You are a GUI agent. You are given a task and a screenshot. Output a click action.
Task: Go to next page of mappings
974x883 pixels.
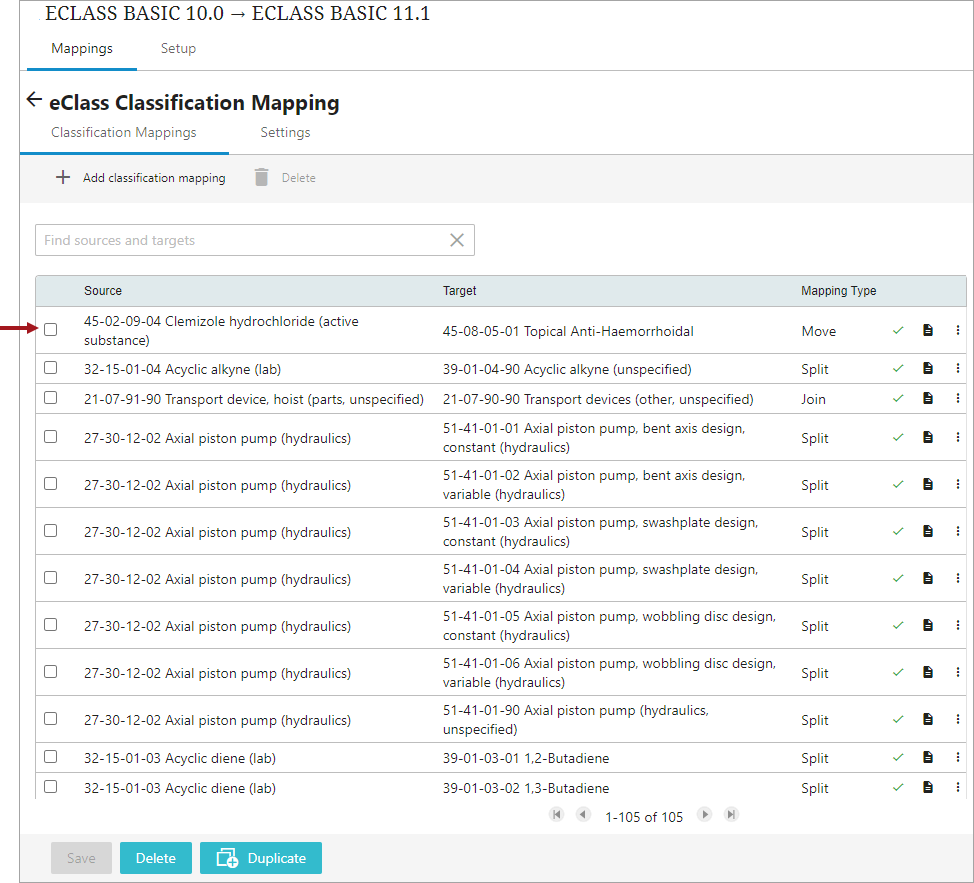point(705,815)
